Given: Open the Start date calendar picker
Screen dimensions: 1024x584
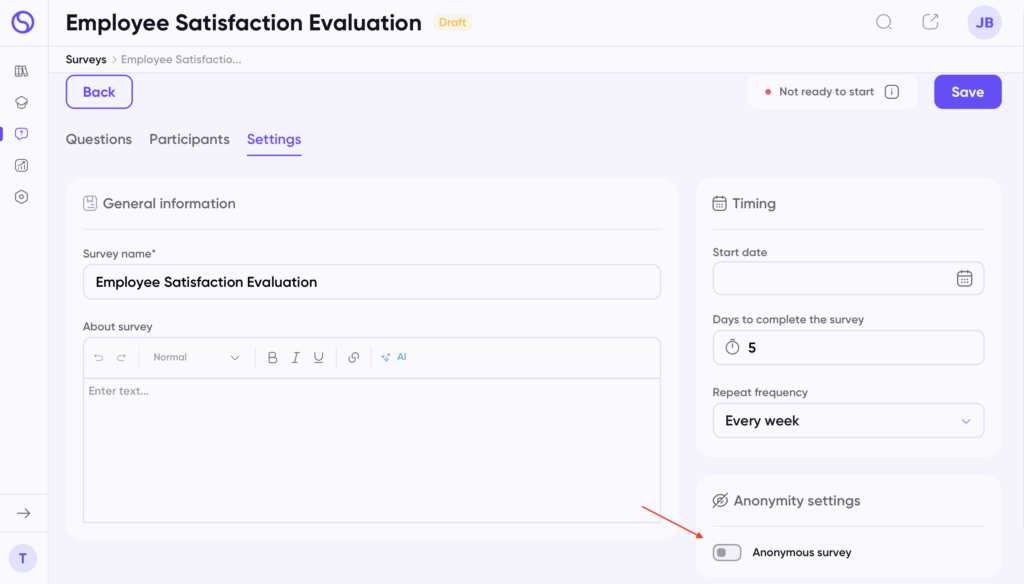Looking at the screenshot, I should (964, 278).
